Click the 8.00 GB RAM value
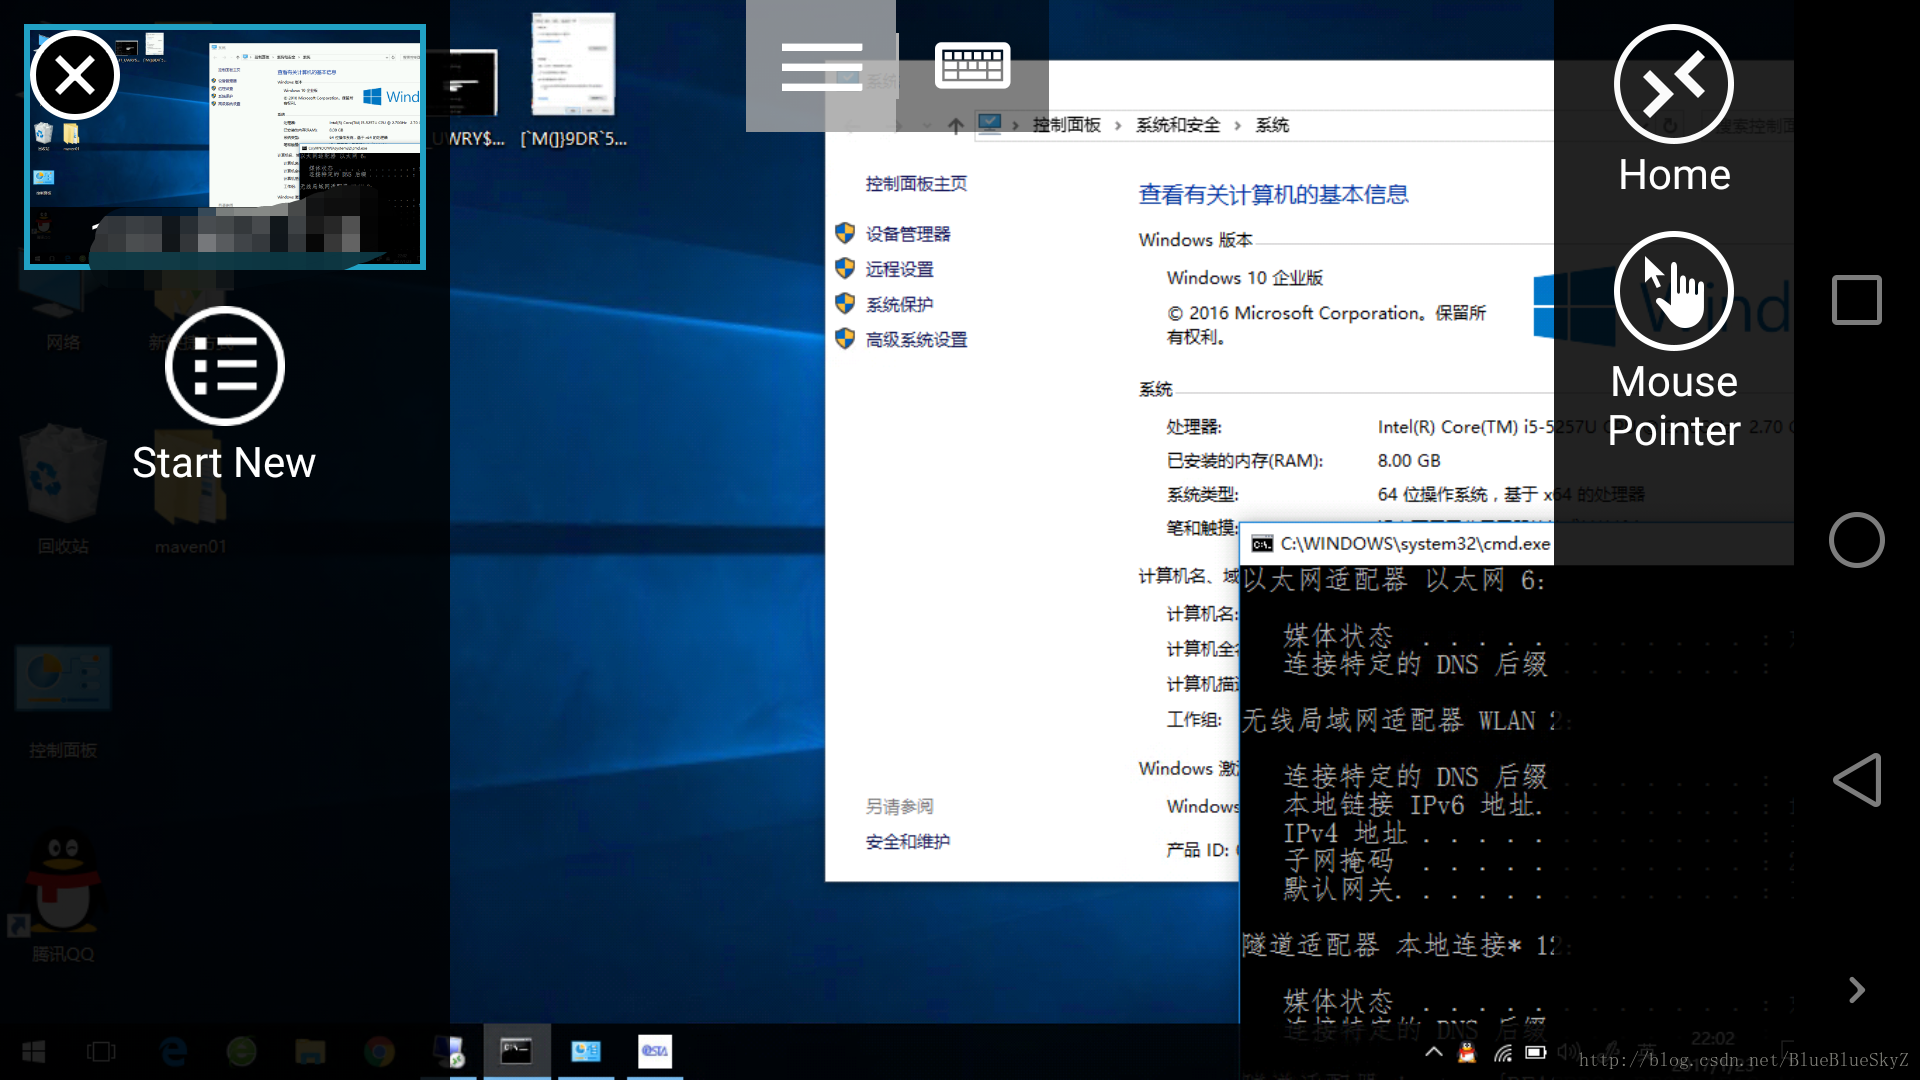 [x=1409, y=461]
